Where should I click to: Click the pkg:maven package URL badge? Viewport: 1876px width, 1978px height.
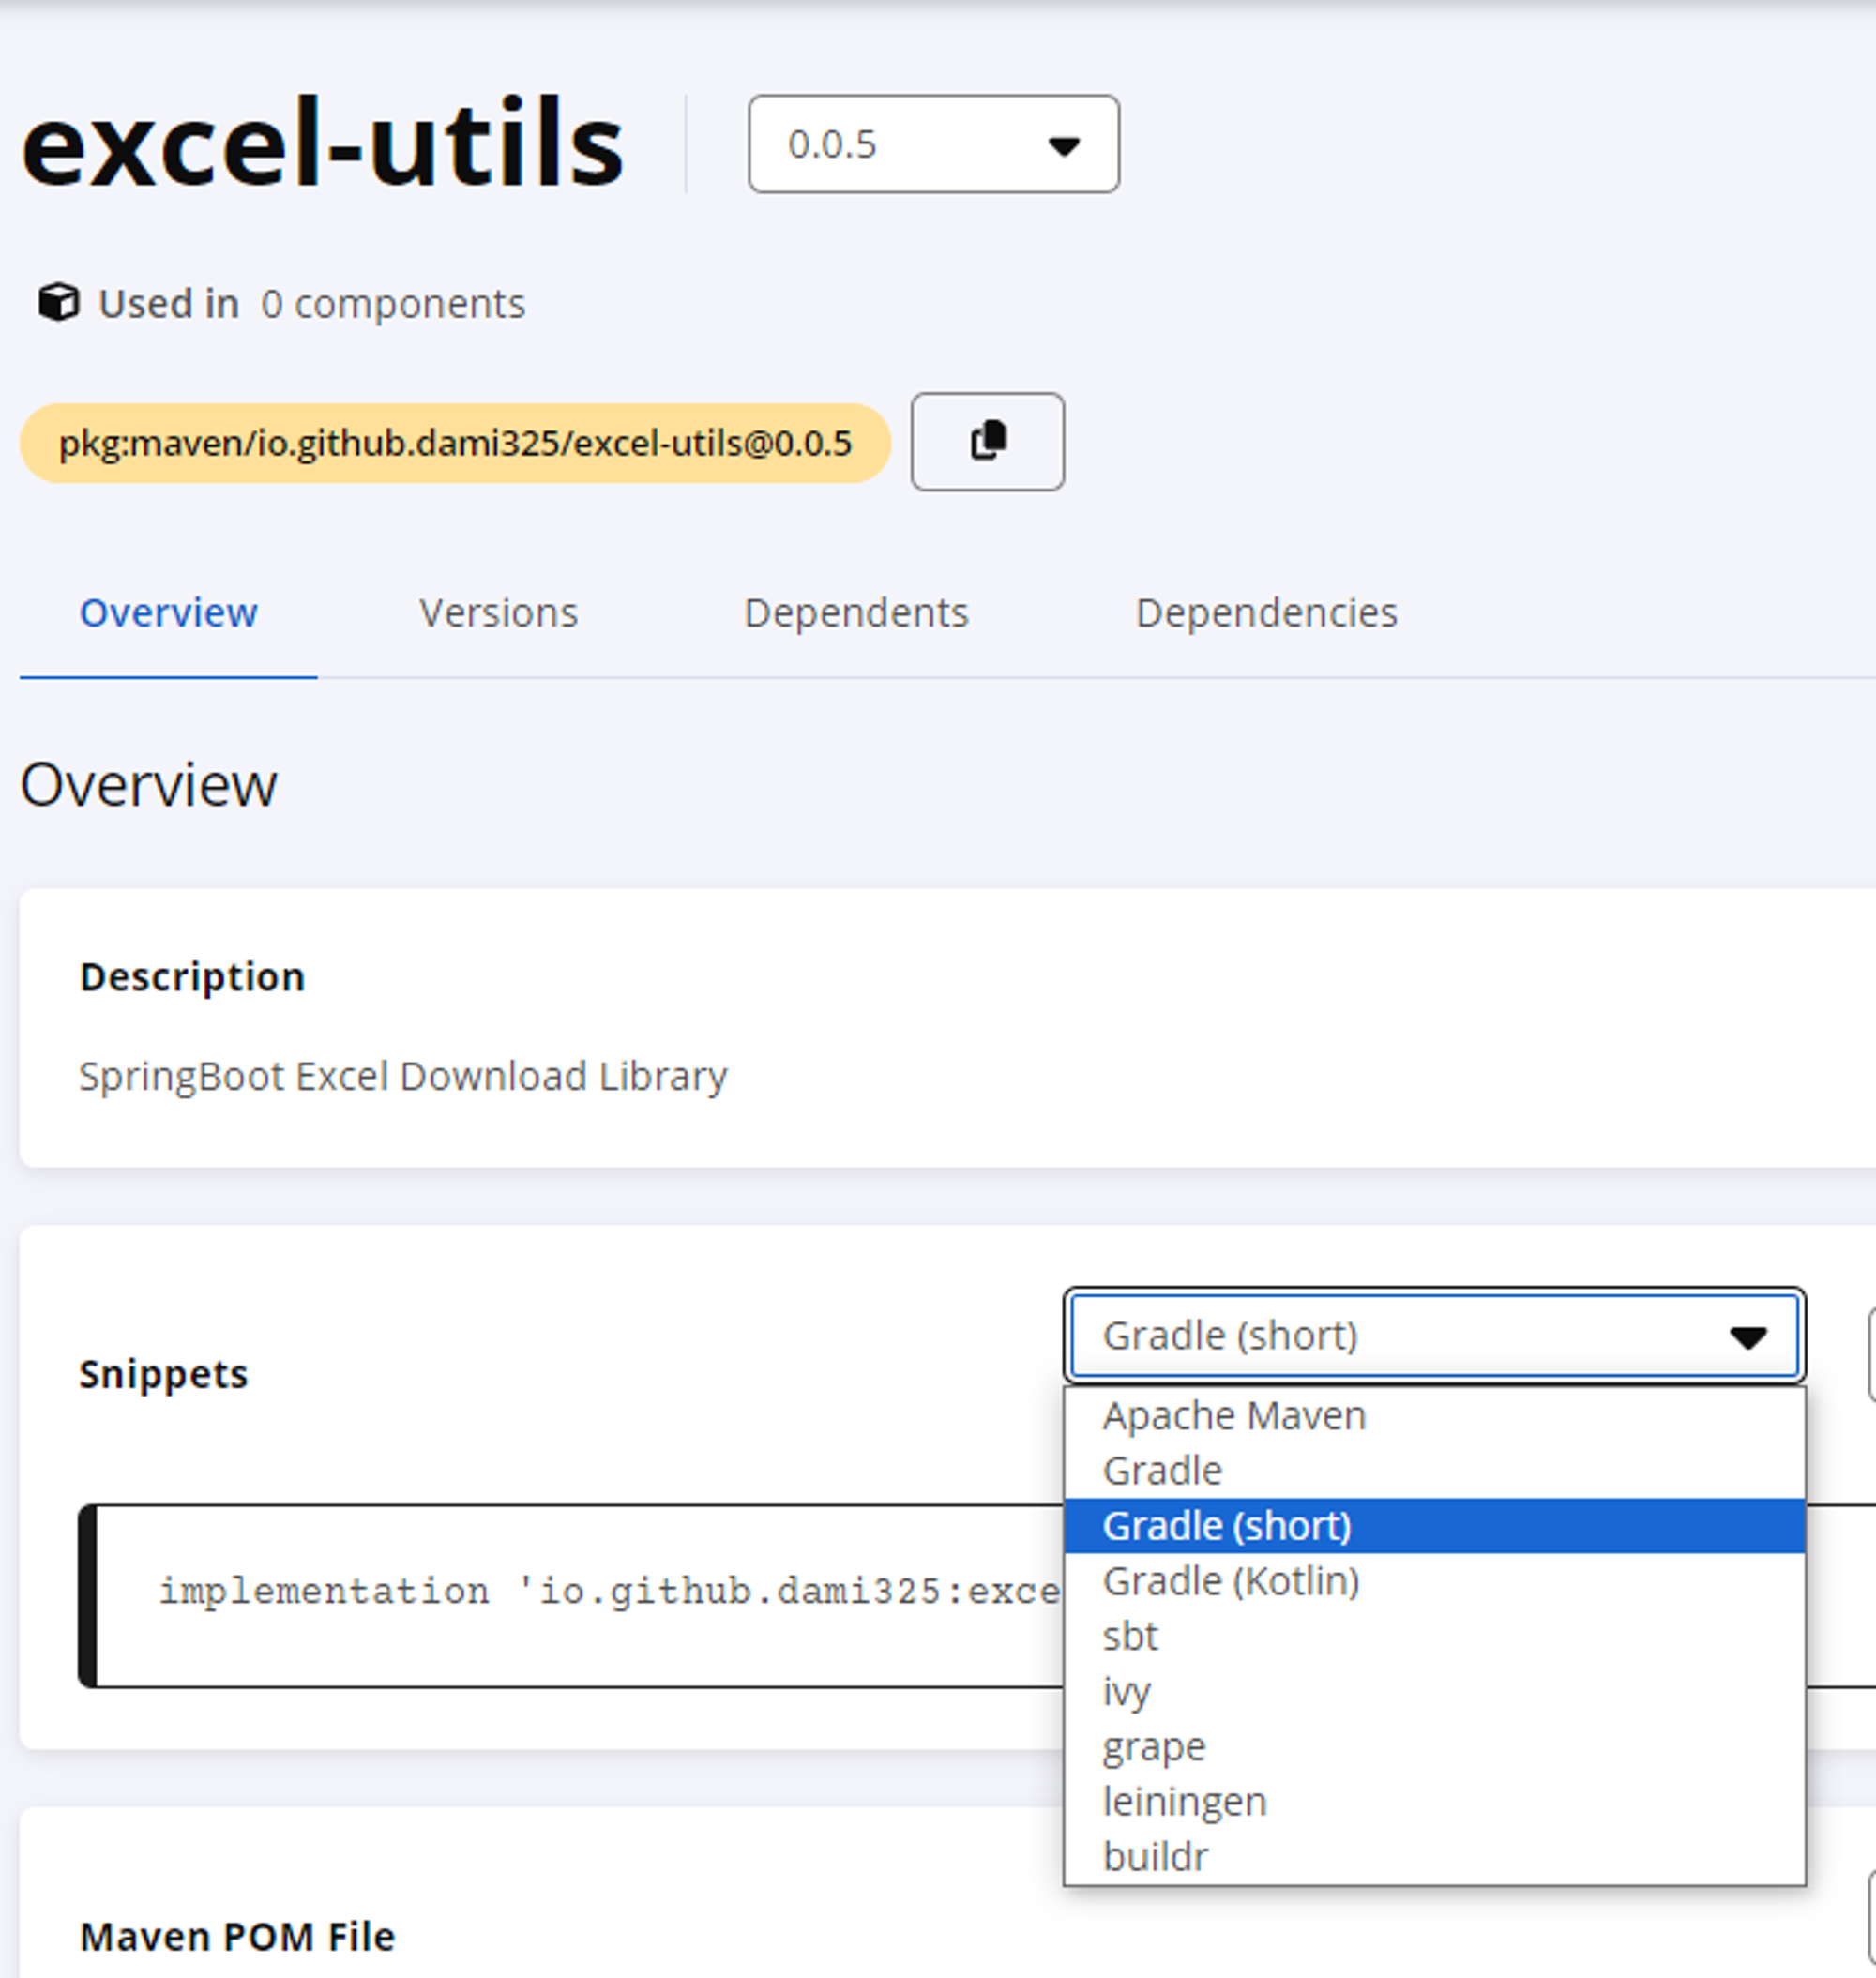[x=455, y=443]
